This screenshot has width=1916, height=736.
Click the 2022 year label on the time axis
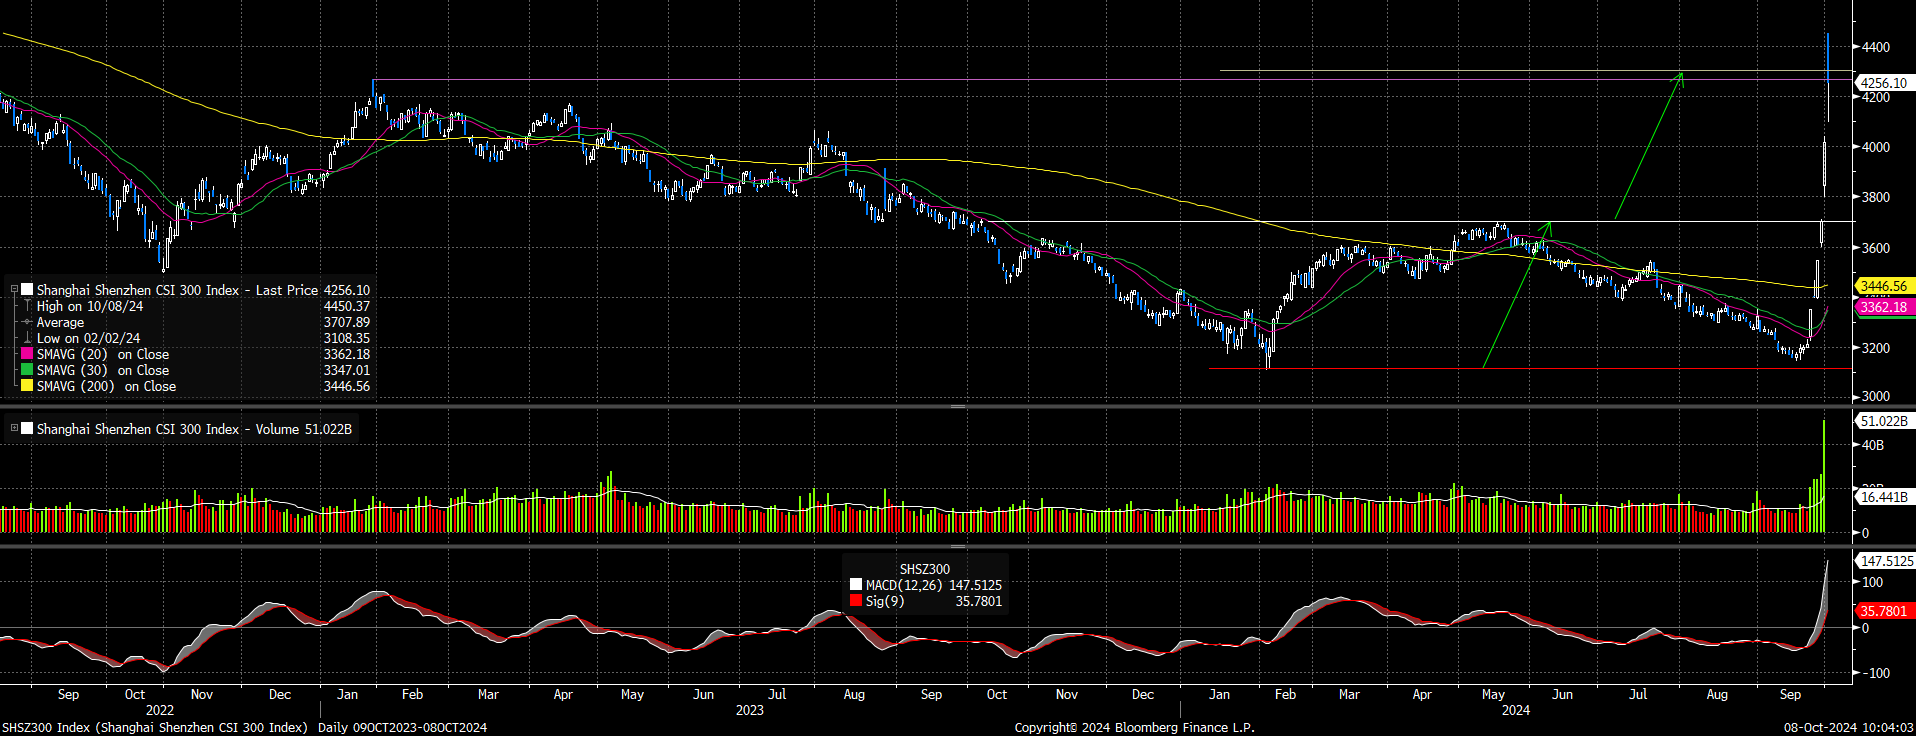(x=160, y=710)
